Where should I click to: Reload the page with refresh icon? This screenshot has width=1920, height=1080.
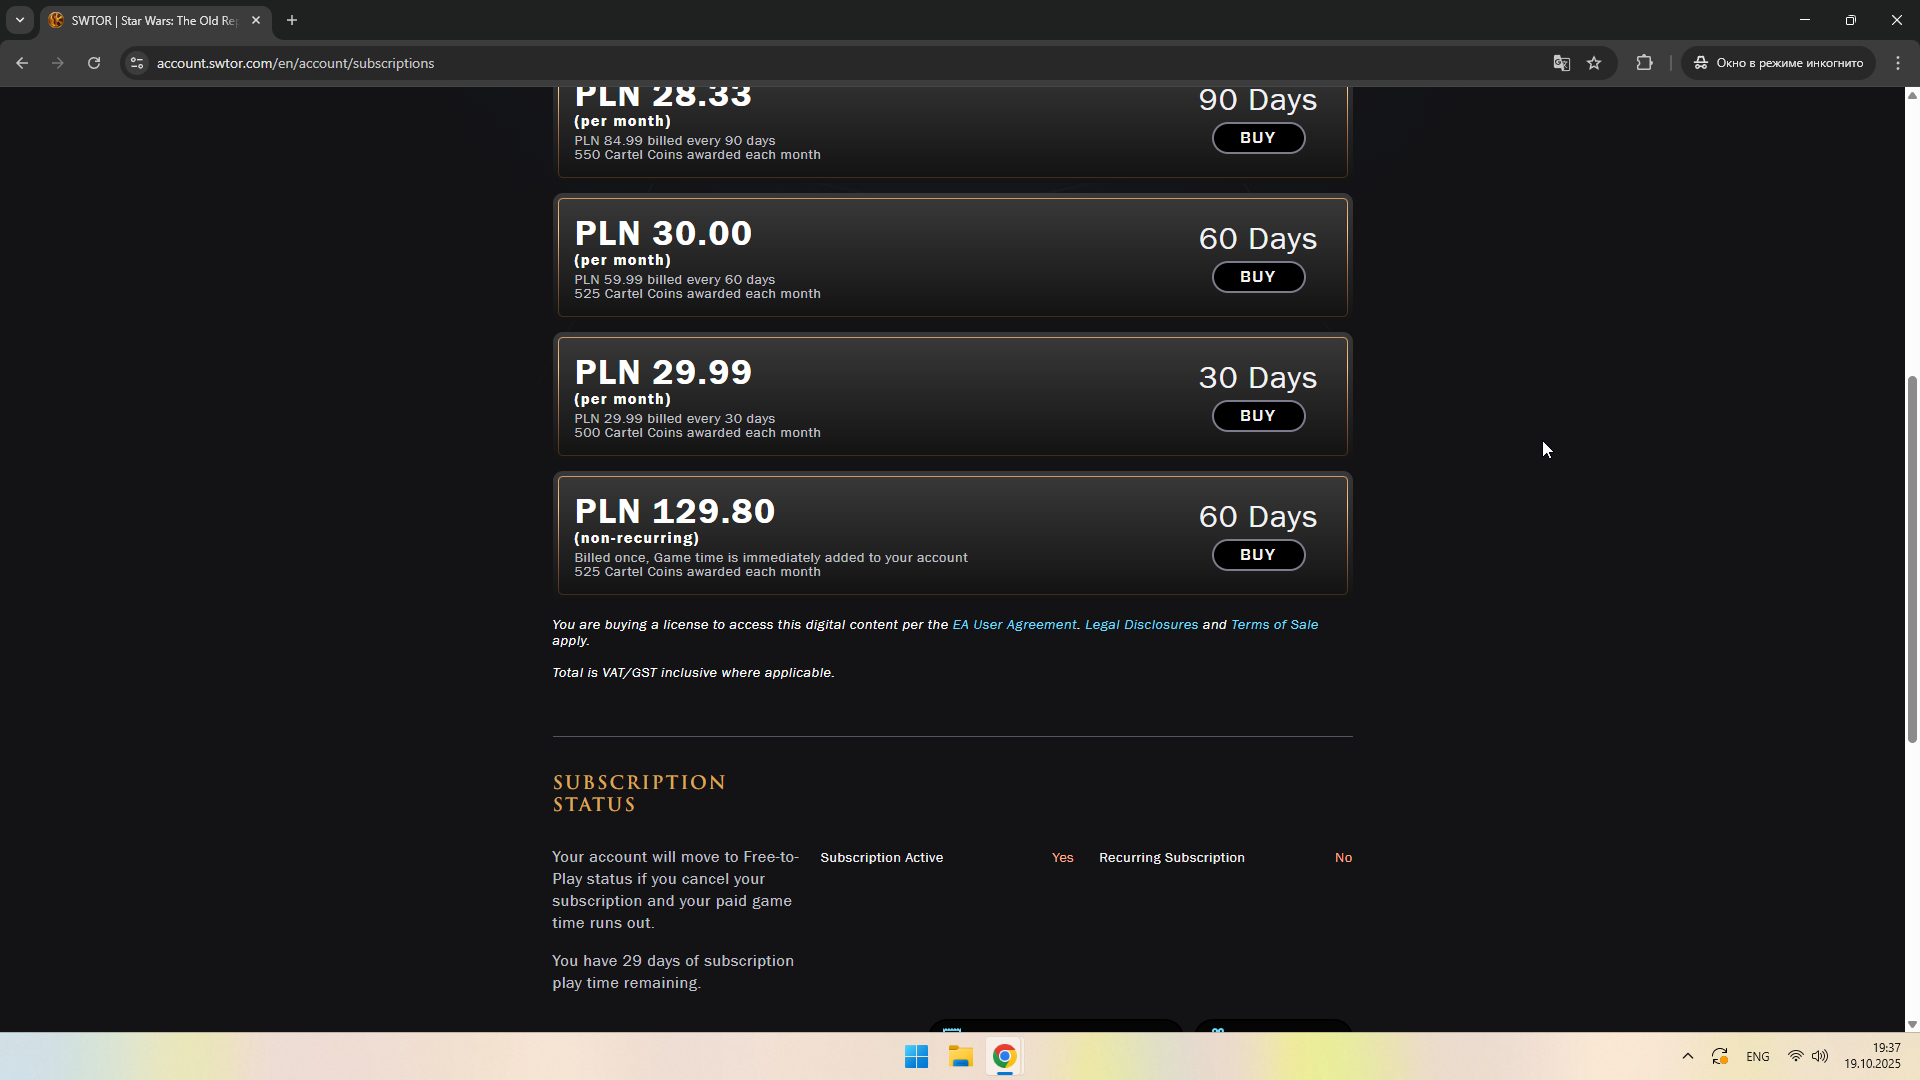click(94, 63)
